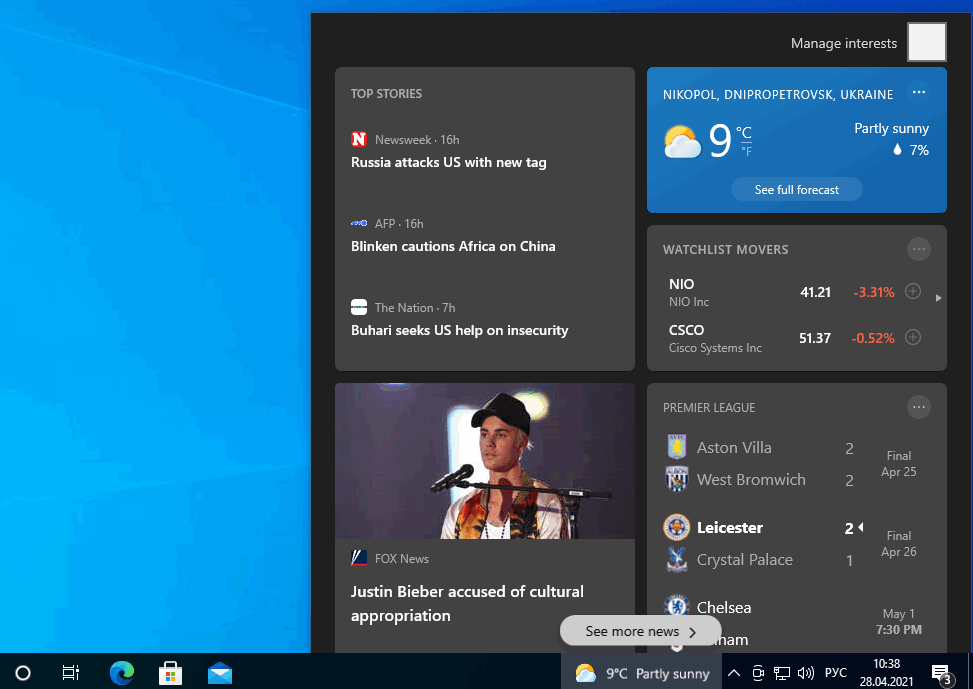Click the partly sunny weather icon in card
This screenshot has width=973, height=689.
click(683, 142)
